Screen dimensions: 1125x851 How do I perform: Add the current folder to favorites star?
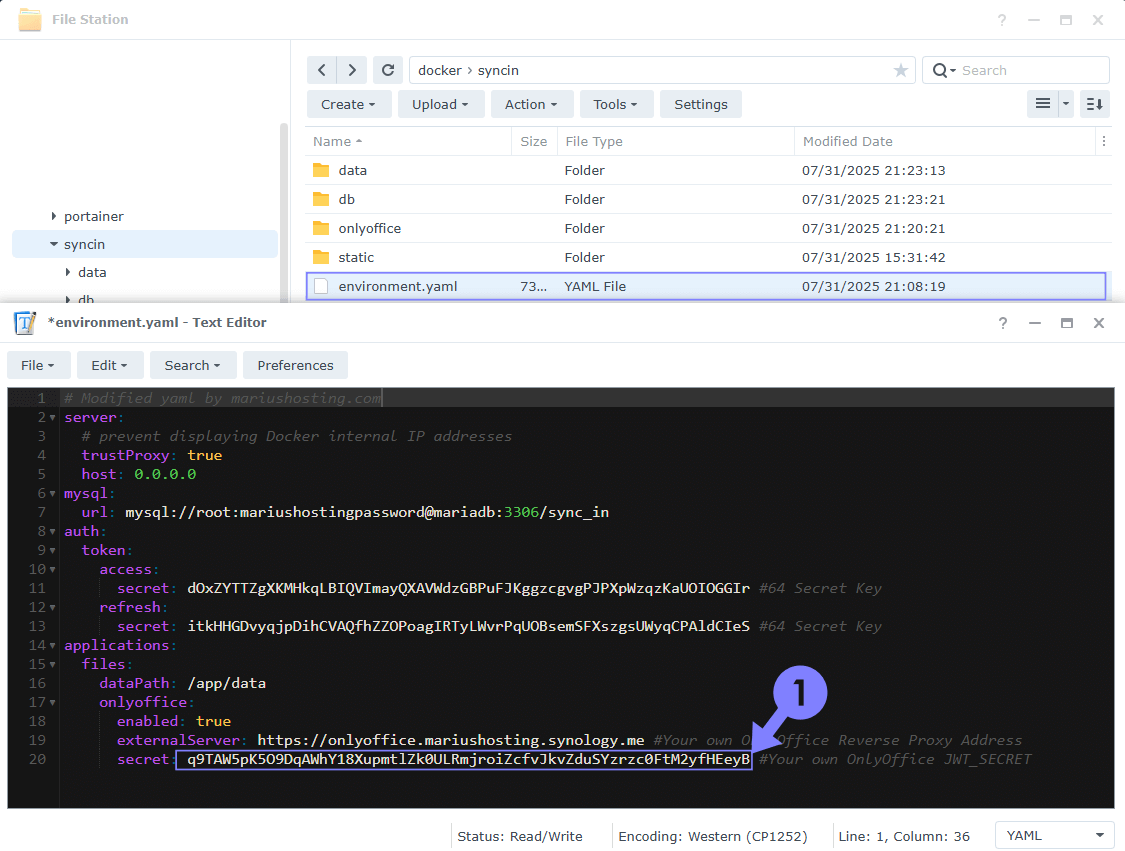(900, 70)
